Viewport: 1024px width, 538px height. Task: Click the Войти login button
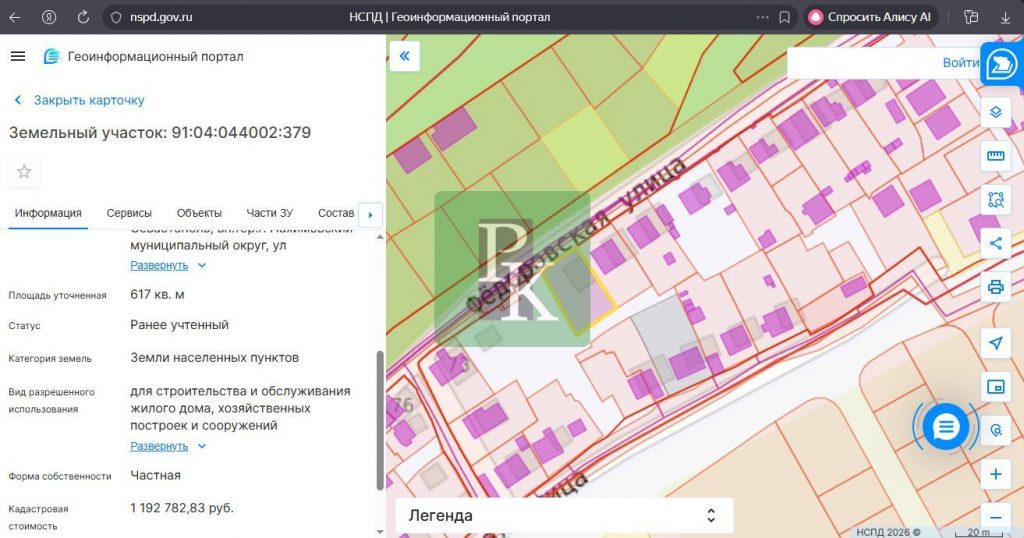(x=960, y=62)
